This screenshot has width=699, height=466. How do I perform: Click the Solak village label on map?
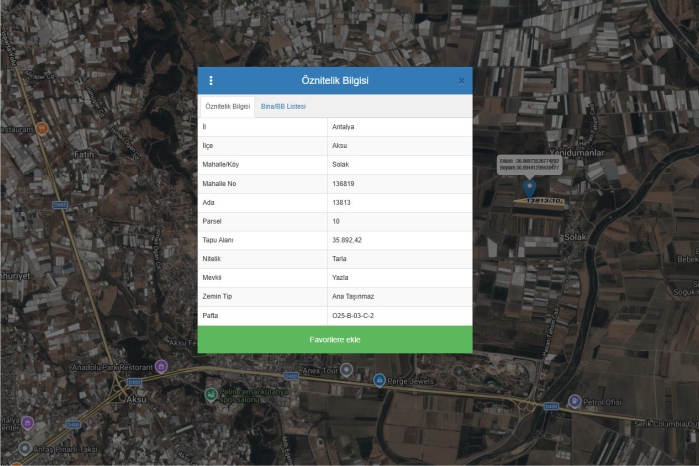pos(575,237)
